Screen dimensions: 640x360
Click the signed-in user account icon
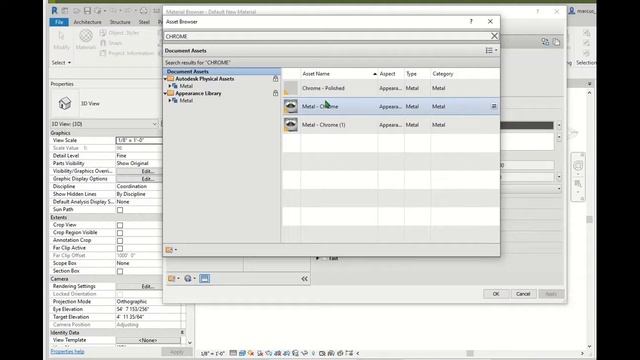click(572, 11)
